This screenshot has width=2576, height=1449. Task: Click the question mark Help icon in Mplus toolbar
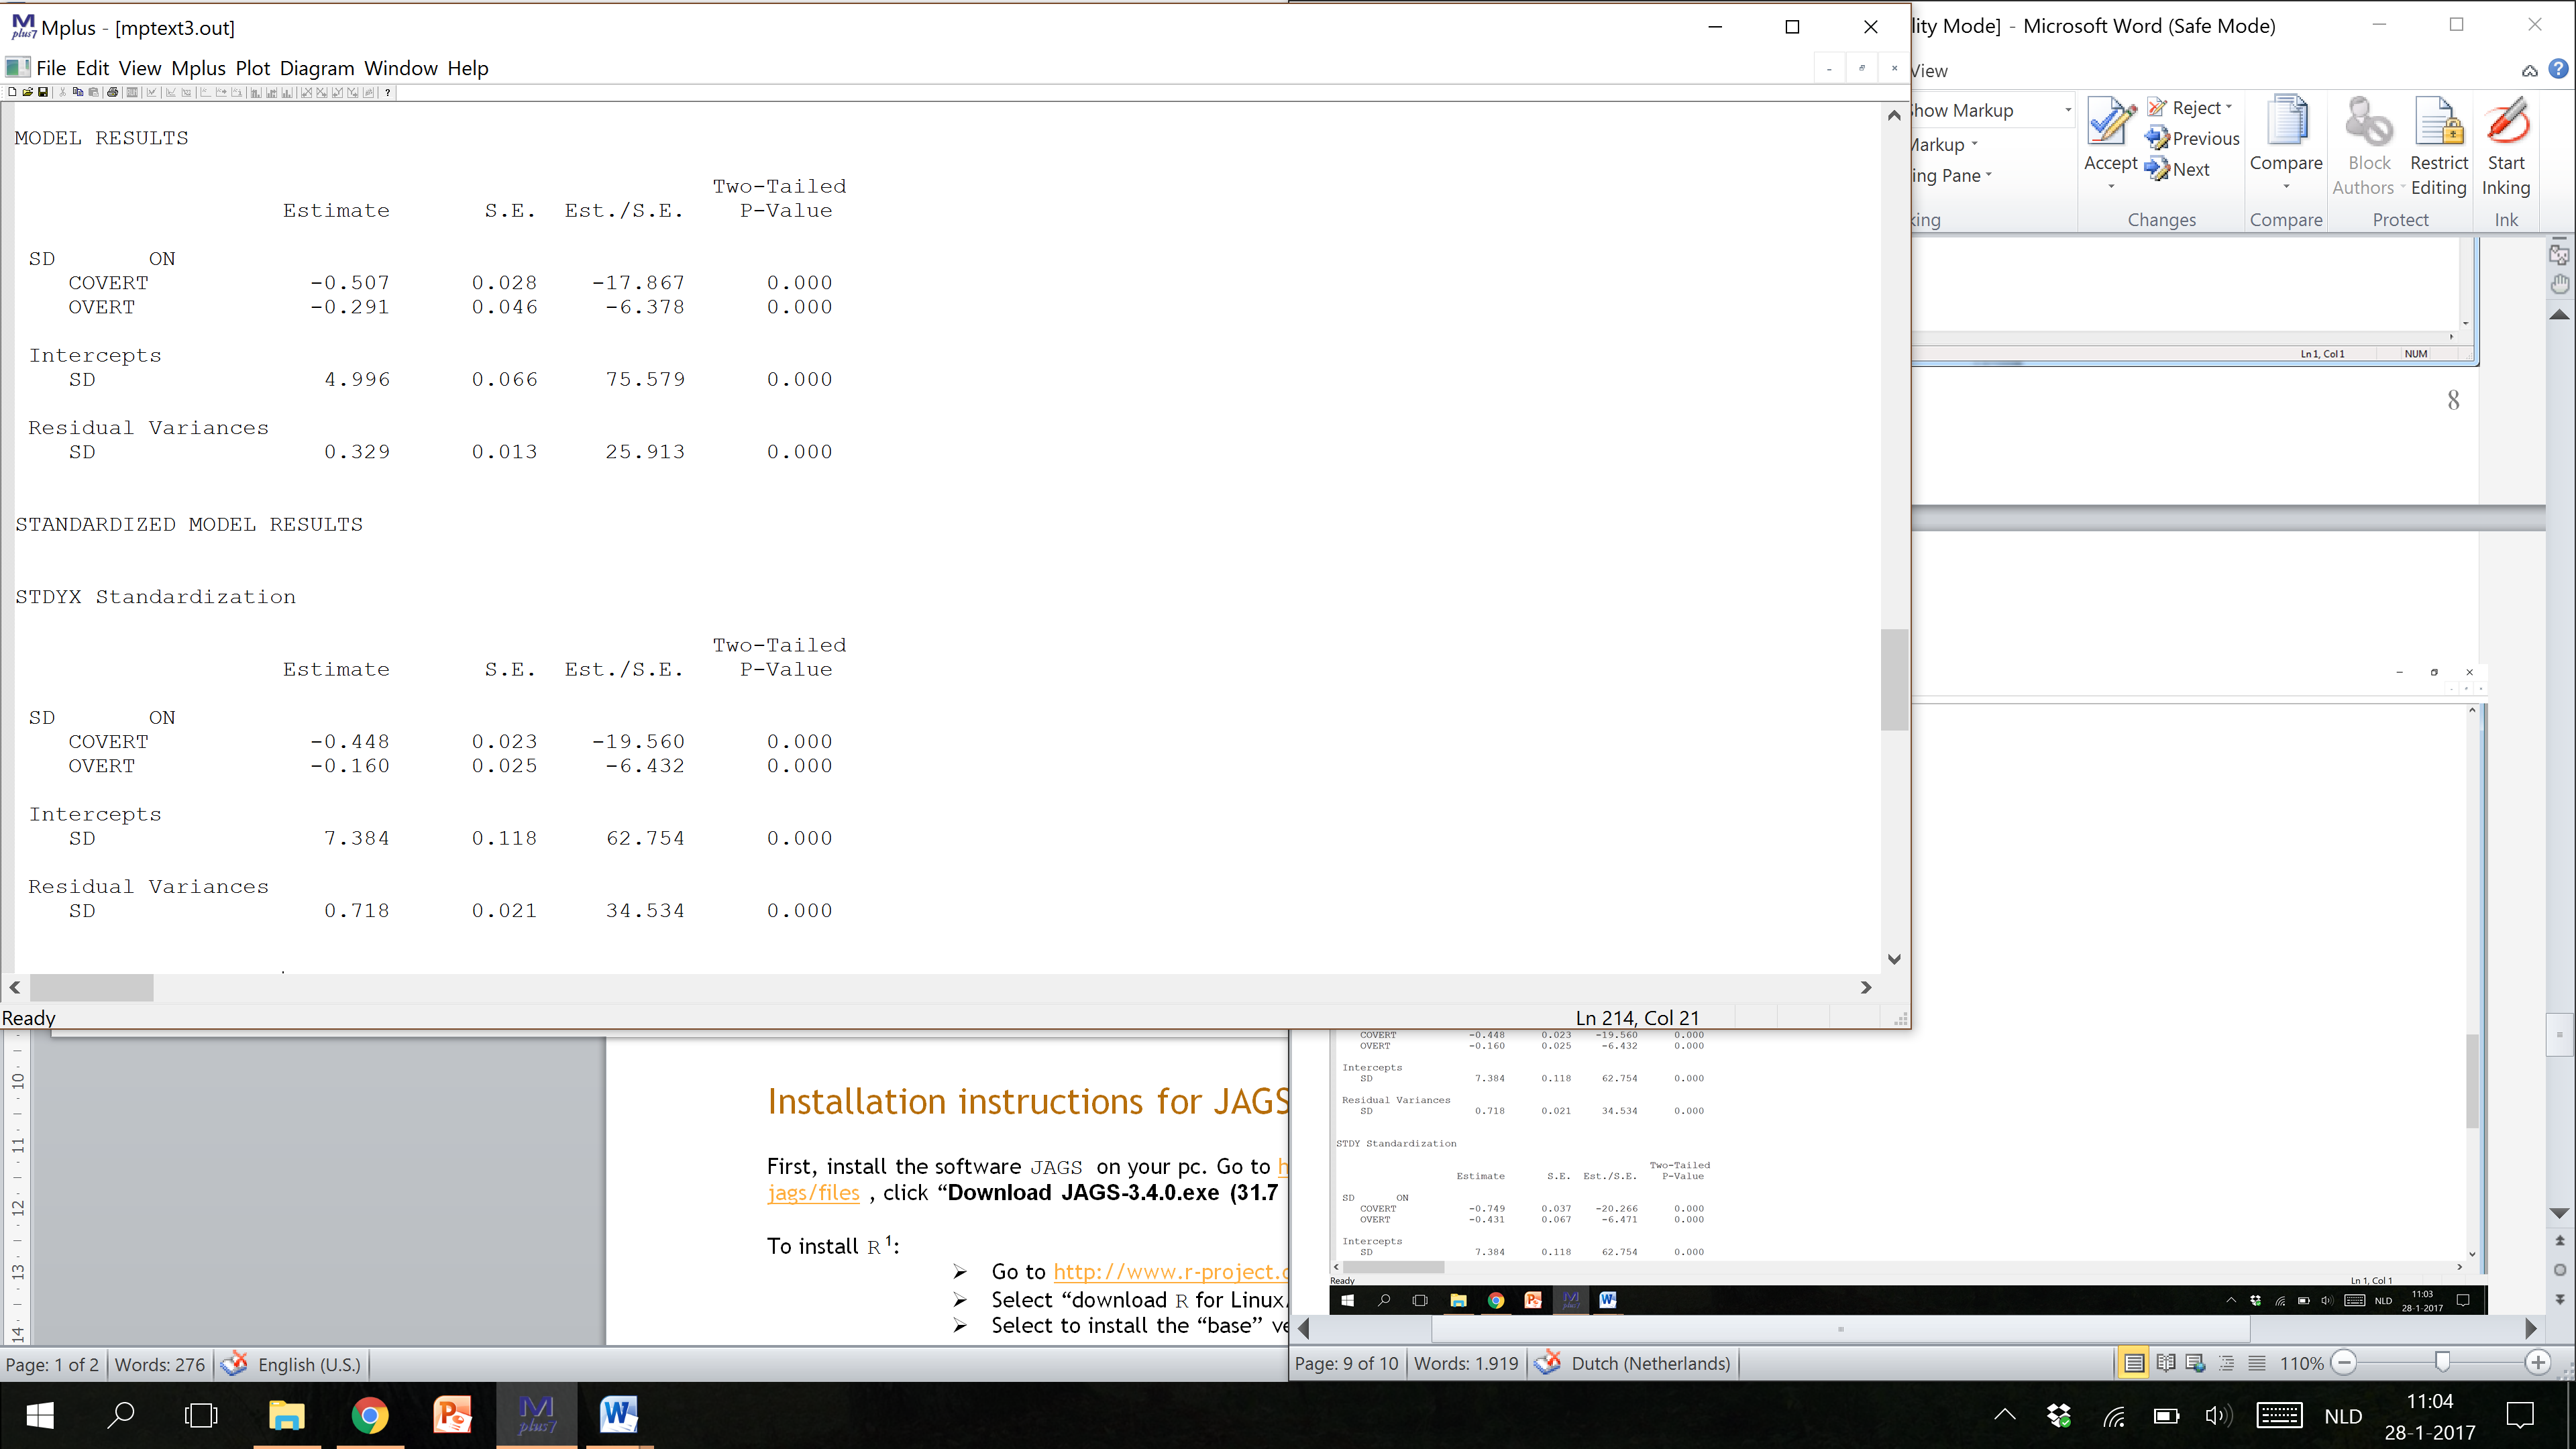(x=388, y=92)
